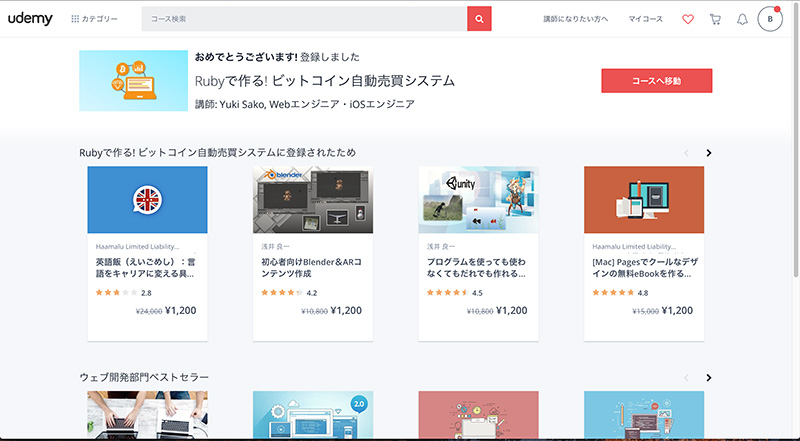This screenshot has height=441, width=800.
Task: Click the コースへ移動 button
Action: tap(657, 81)
